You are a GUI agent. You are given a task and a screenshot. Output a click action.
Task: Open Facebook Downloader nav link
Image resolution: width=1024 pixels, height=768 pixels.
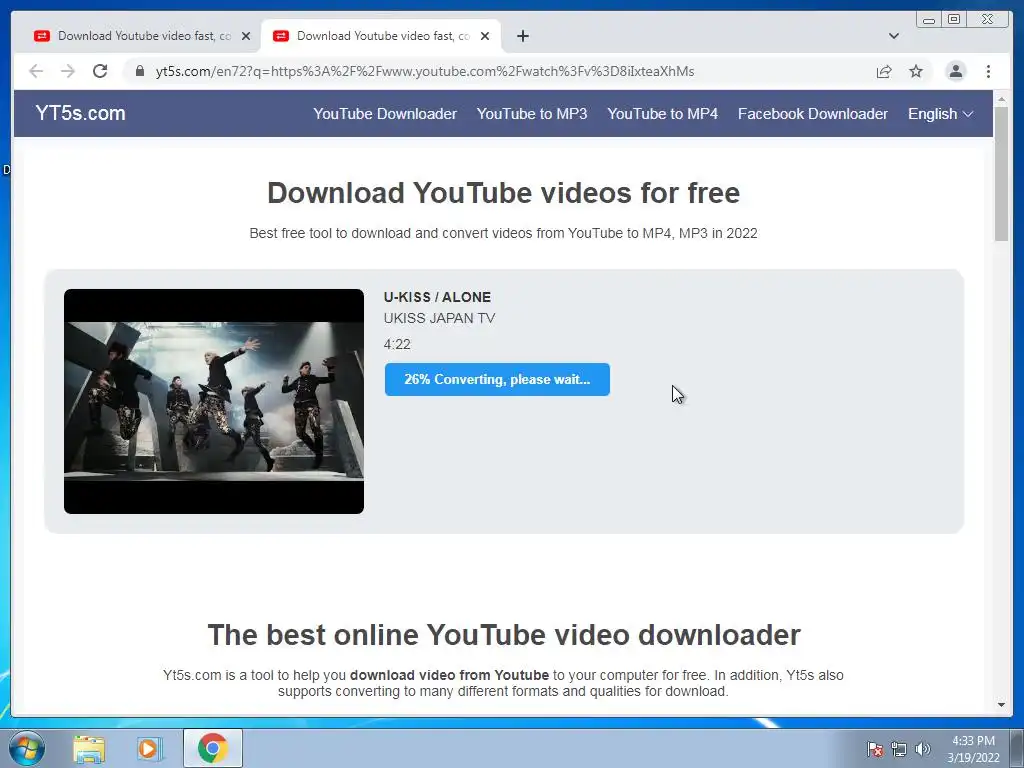click(812, 114)
